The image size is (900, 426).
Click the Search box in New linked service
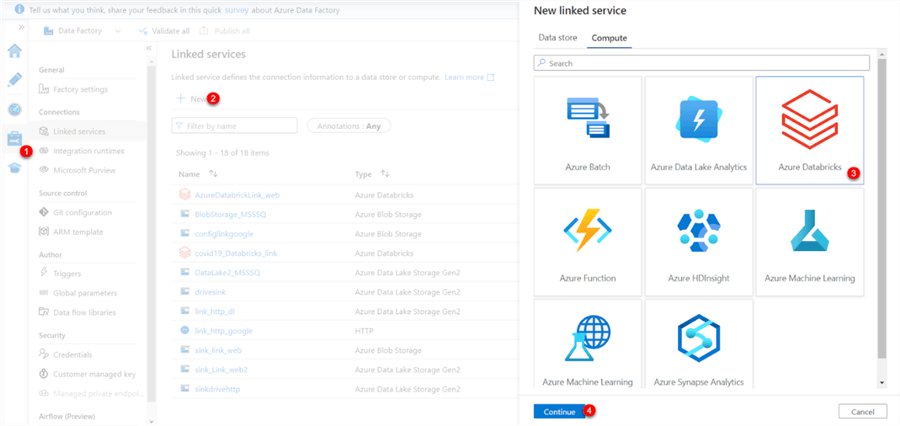tap(701, 63)
